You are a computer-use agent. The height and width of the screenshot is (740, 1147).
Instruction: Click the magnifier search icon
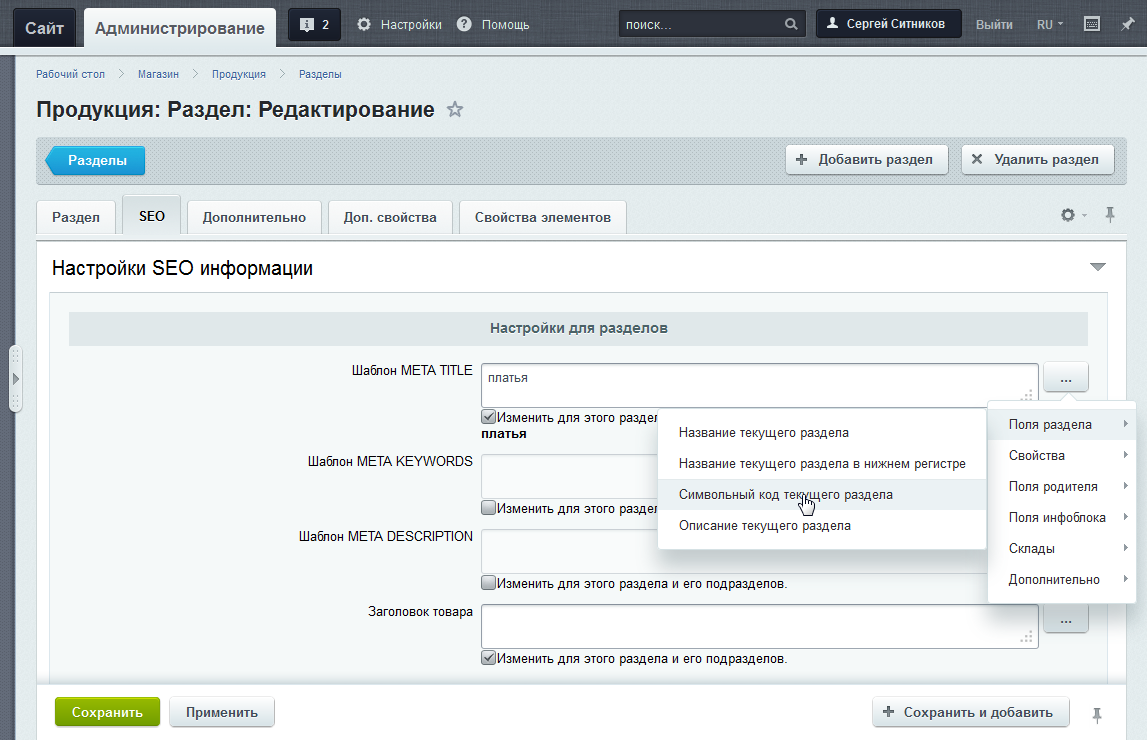790,25
